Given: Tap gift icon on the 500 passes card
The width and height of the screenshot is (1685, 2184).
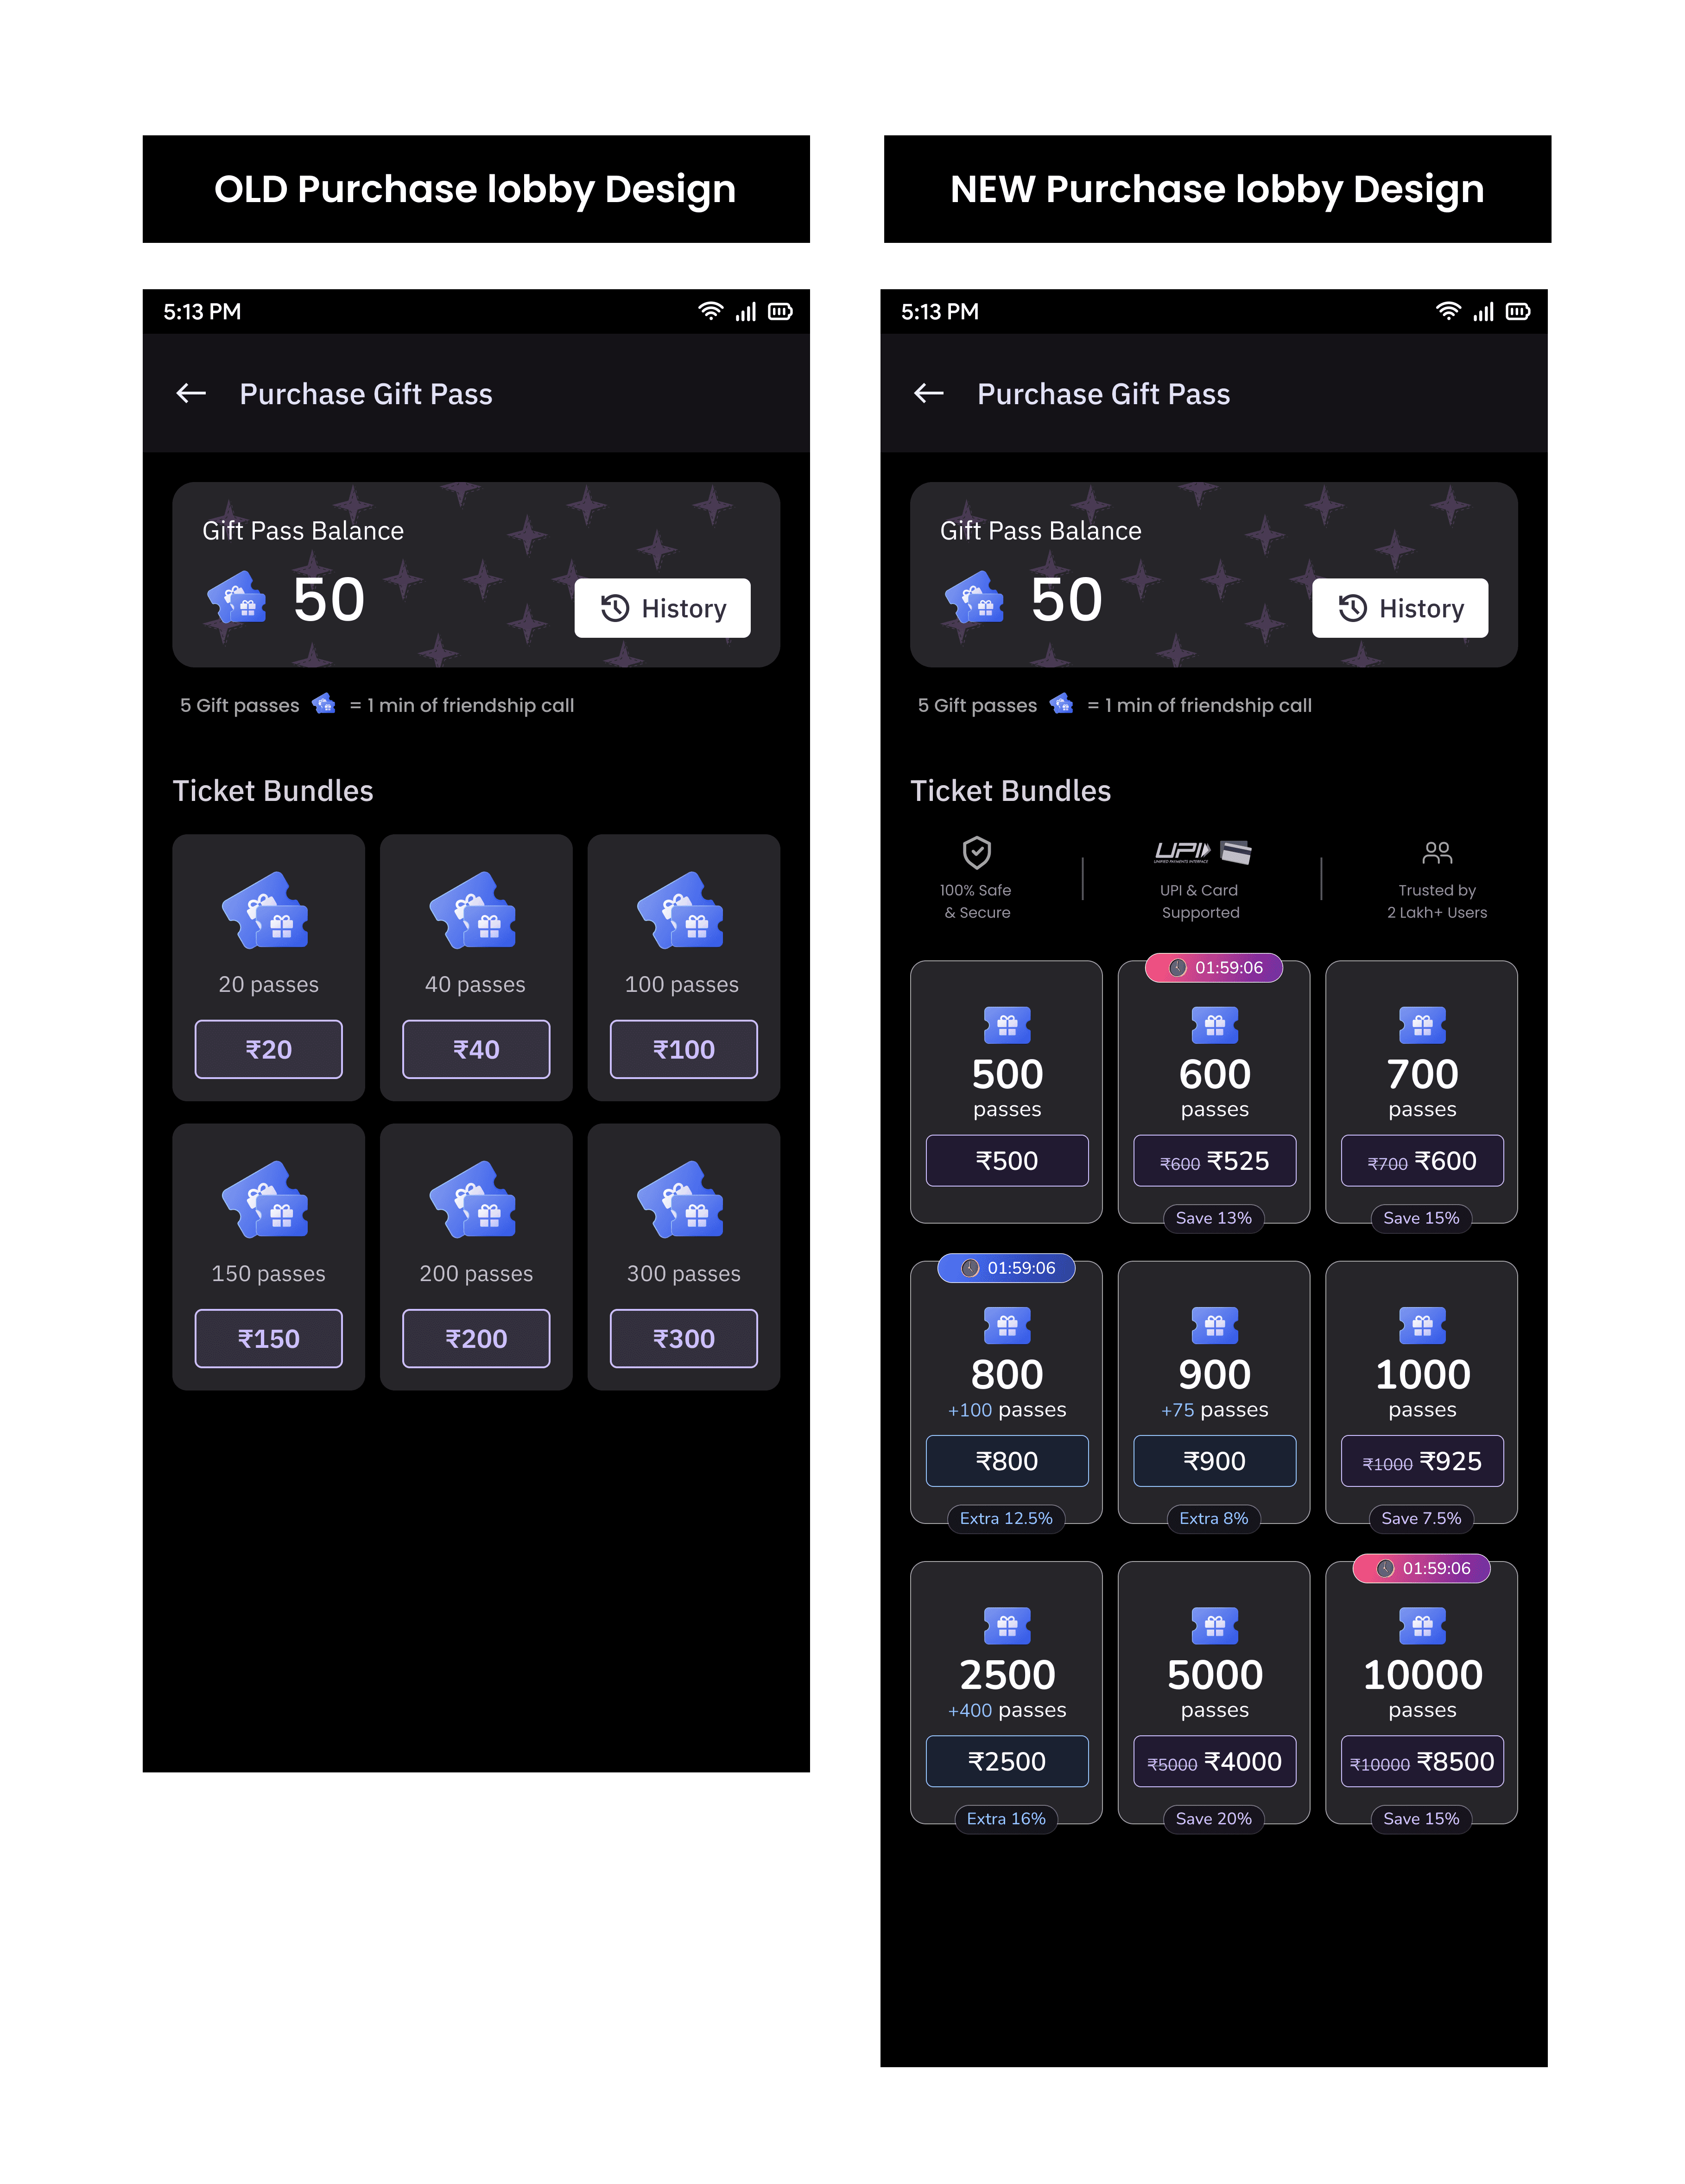Looking at the screenshot, I should point(1006,1025).
